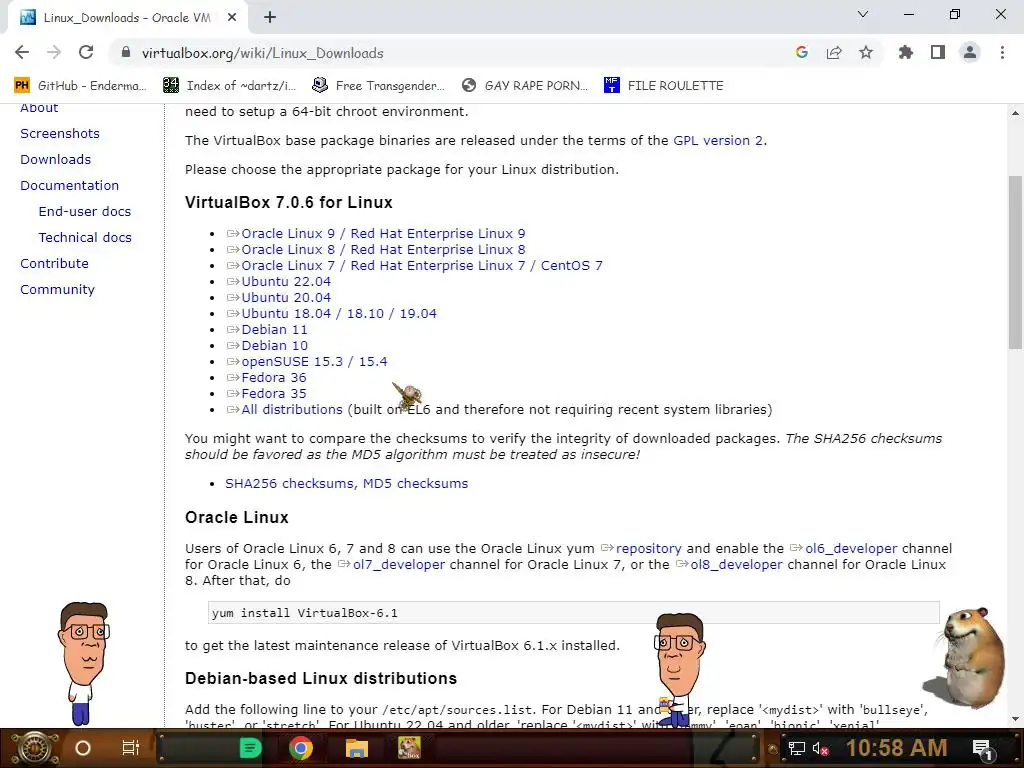Open the tab search chevron
The height and width of the screenshot is (768, 1024).
coord(863,14)
